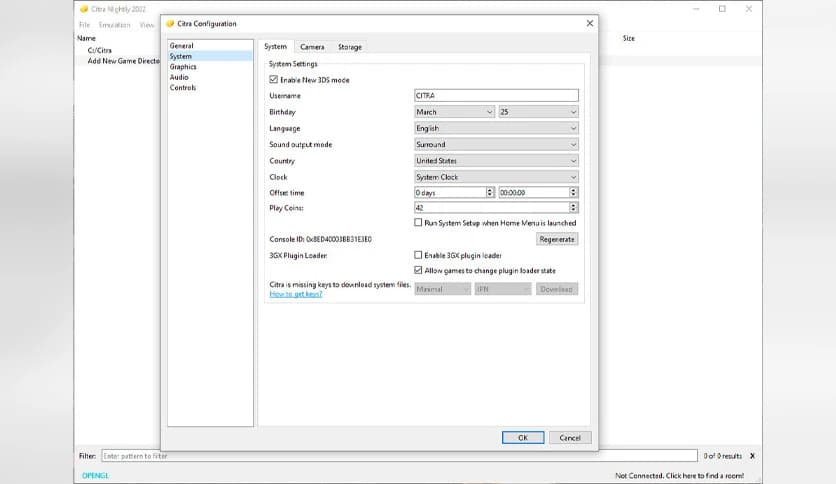Image resolution: width=836 pixels, height=484 pixels.
Task: Click the Username field containing CITRA
Action: click(496, 95)
